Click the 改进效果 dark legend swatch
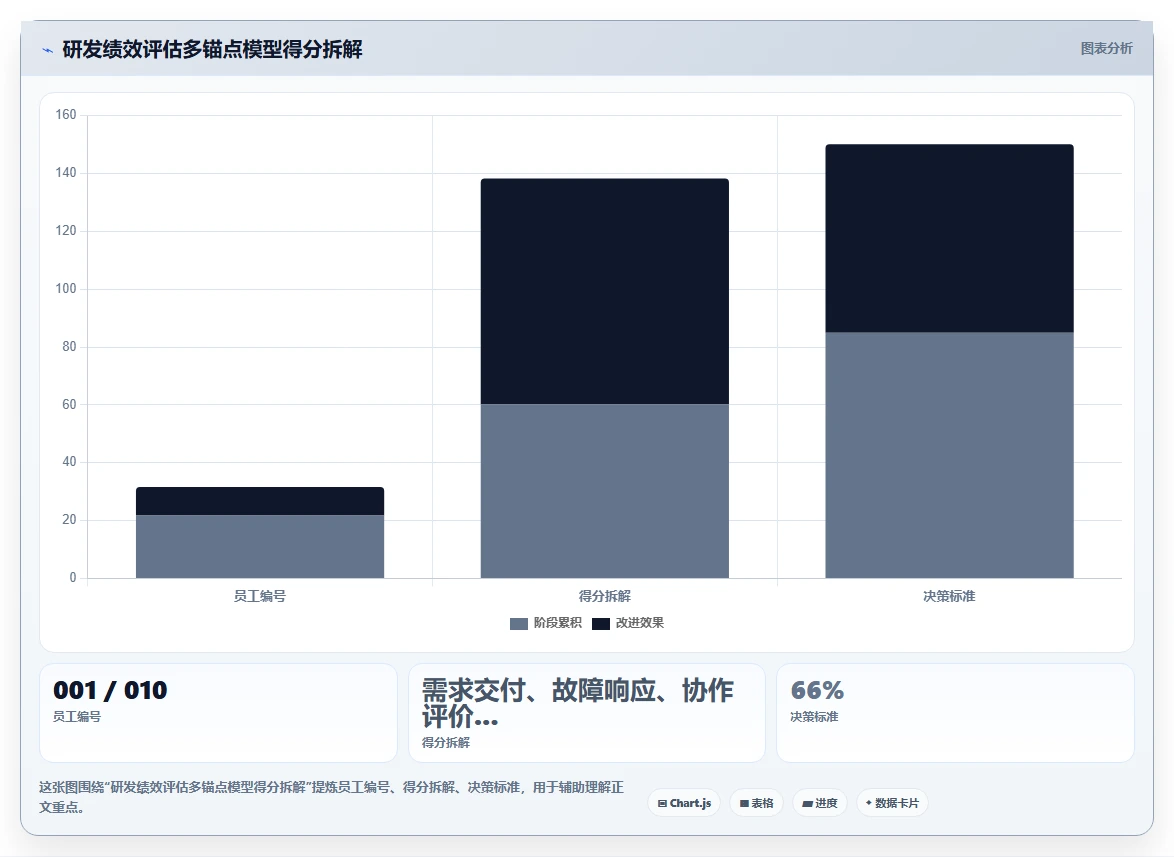Viewport: 1174px width, 857px height. point(600,623)
